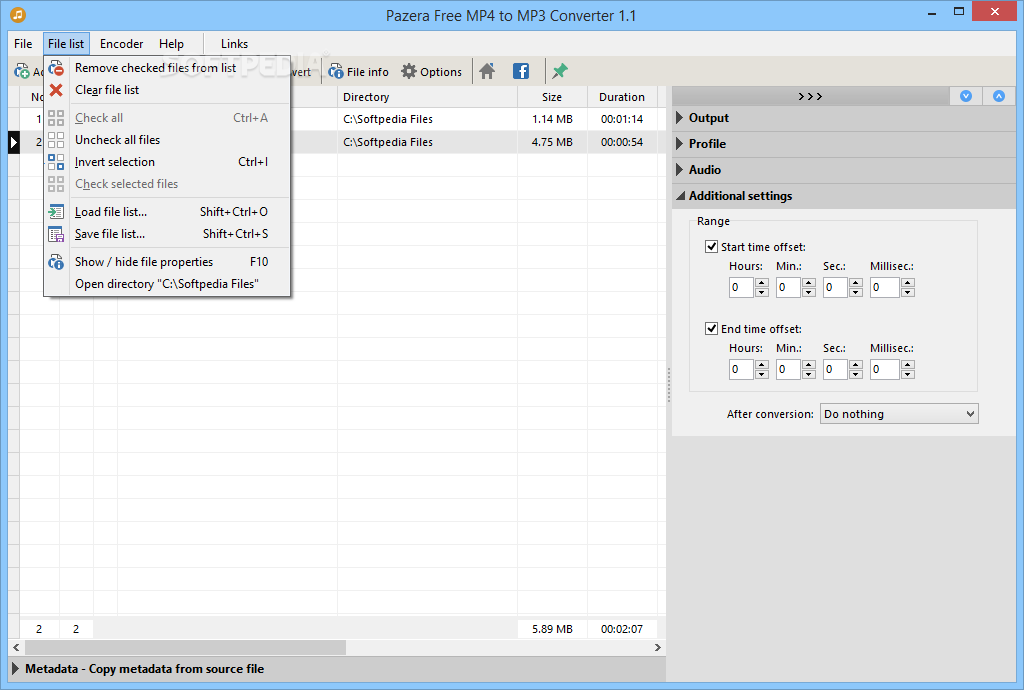Sort by the Size column header
1024x690 pixels.
click(x=552, y=97)
